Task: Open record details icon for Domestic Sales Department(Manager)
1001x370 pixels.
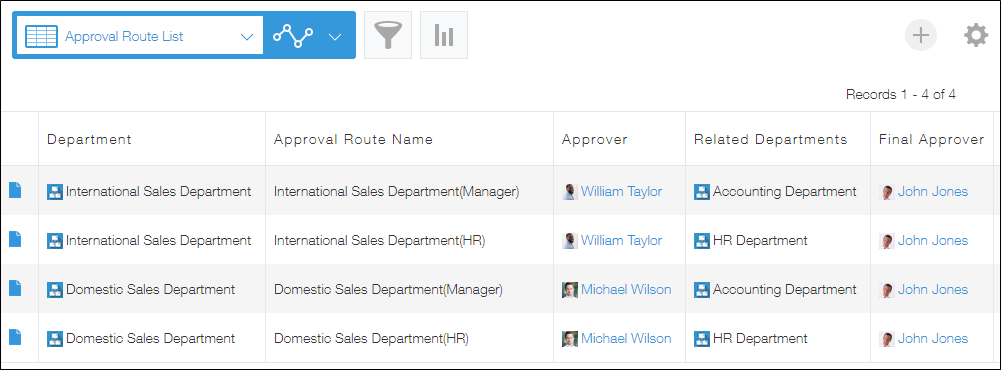Action: [15, 288]
